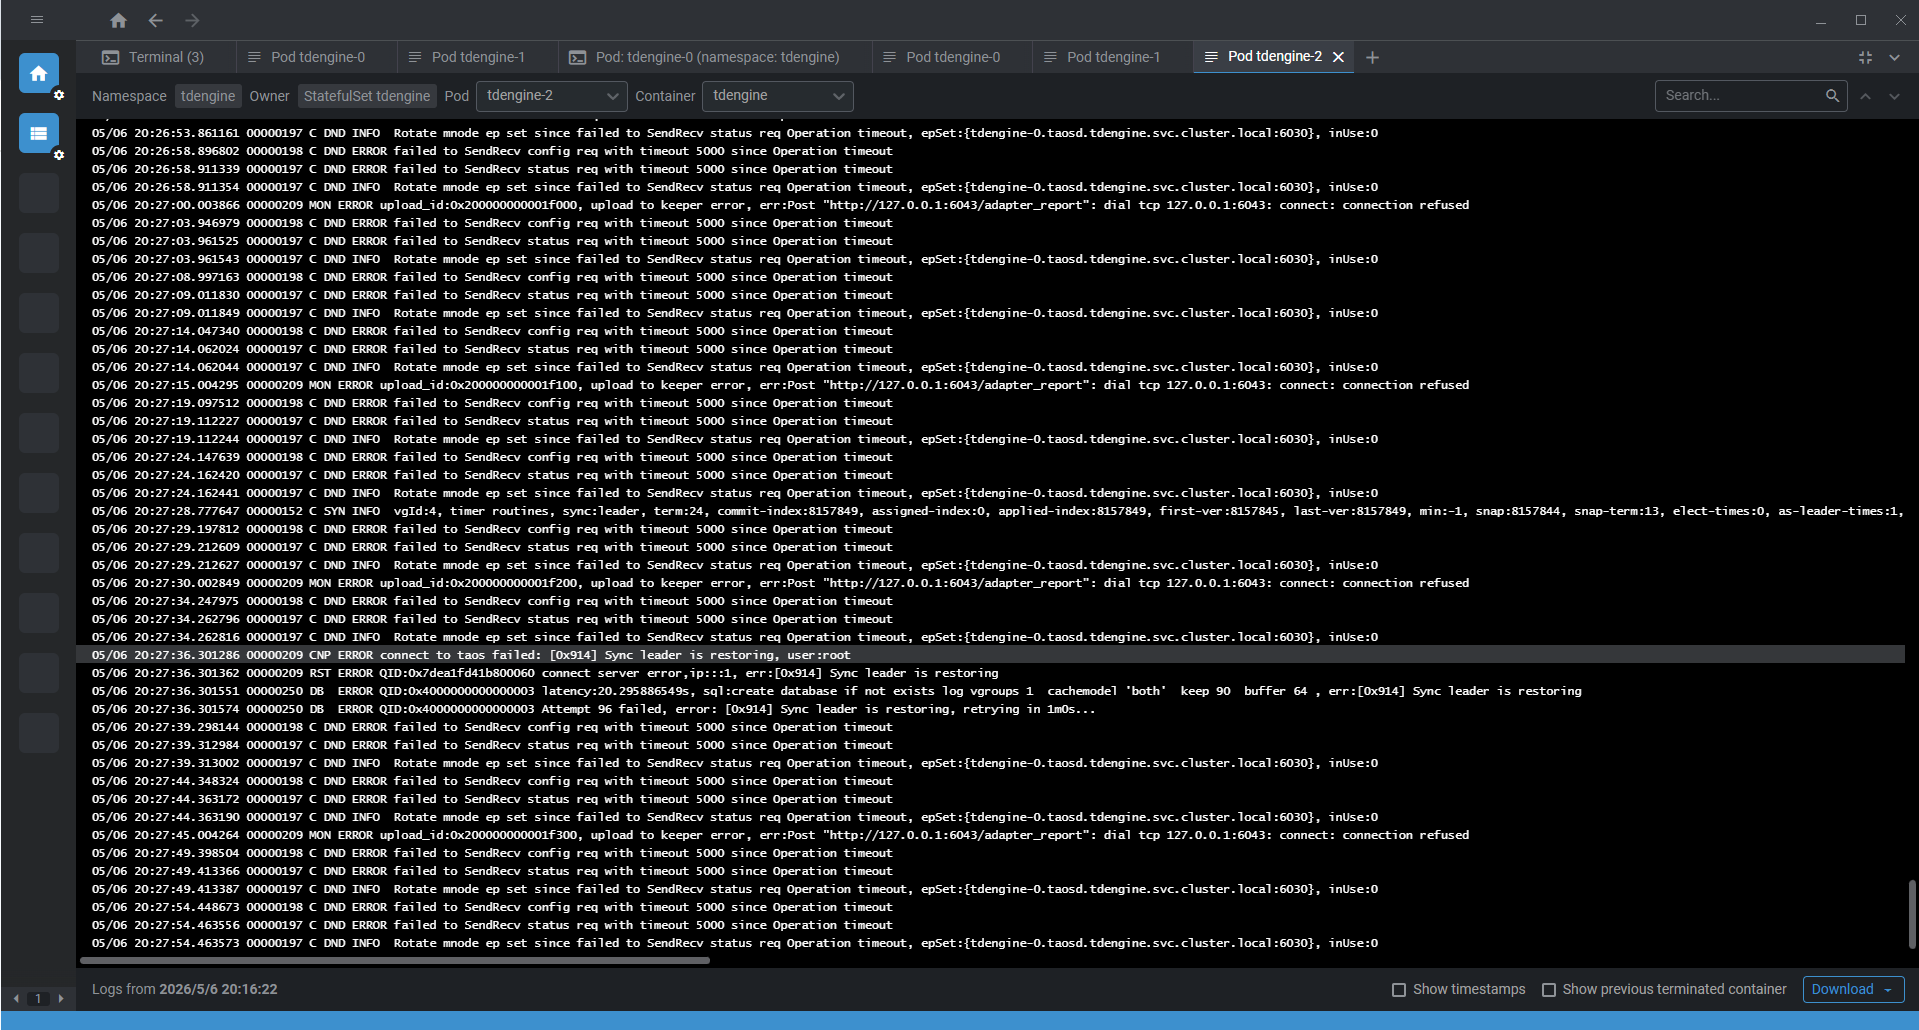Click the horizontal log scrollbar

pos(395,961)
